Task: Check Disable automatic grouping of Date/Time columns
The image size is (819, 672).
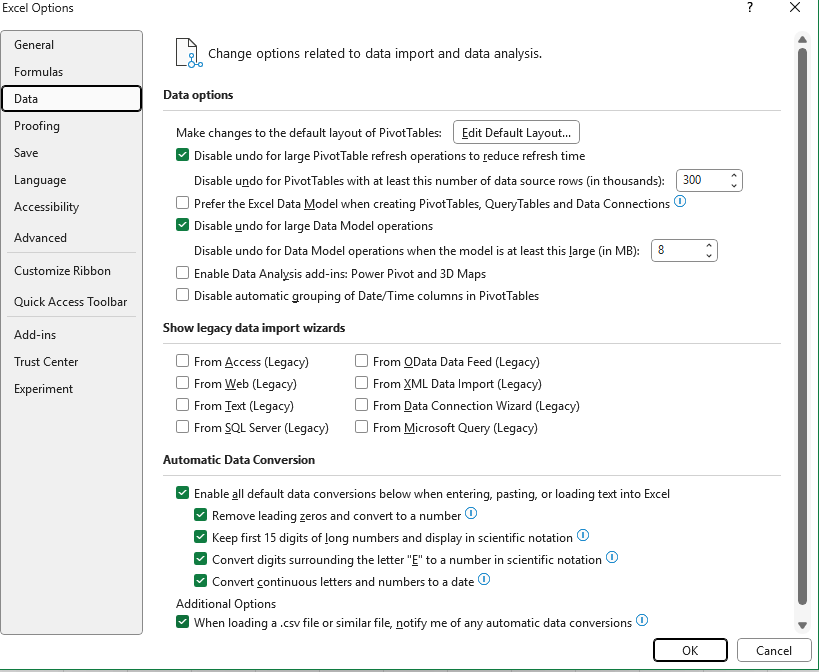Action: point(182,295)
